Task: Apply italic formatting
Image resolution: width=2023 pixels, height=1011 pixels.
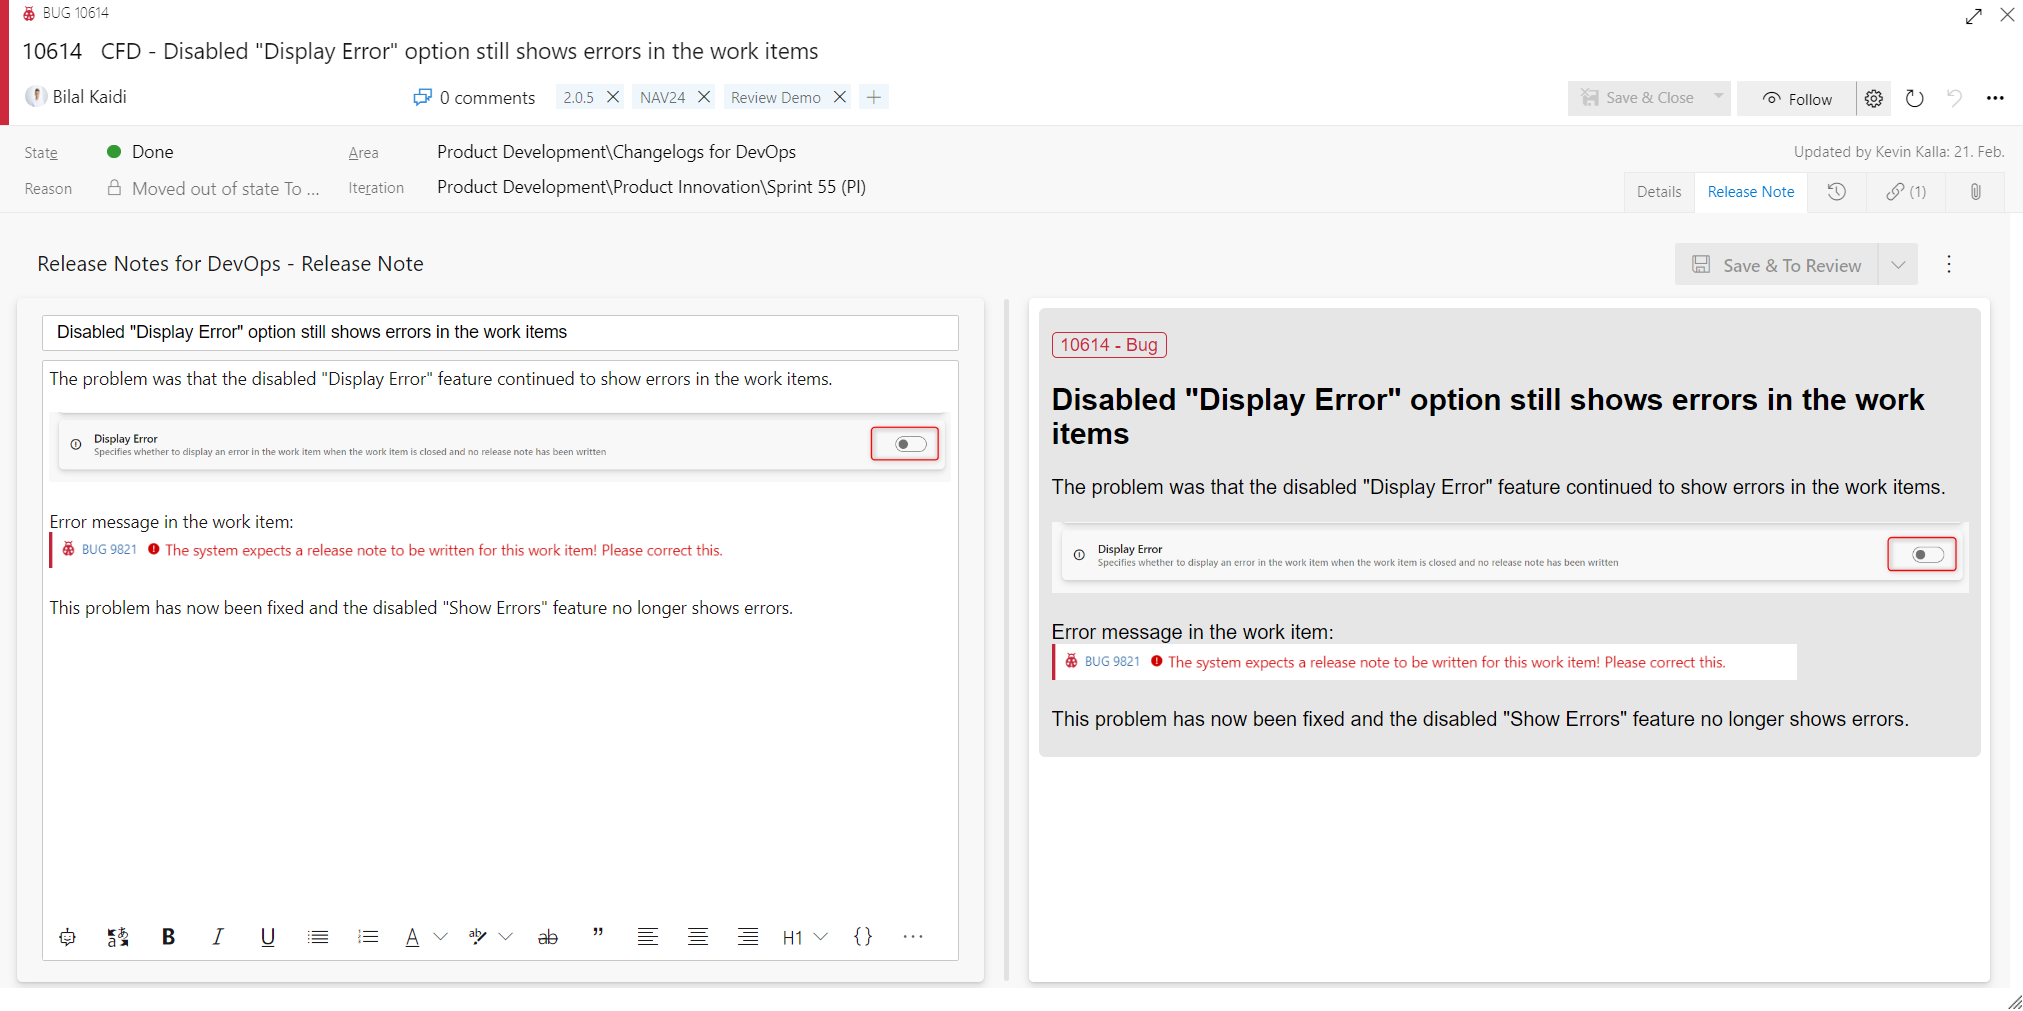Action: (x=218, y=937)
